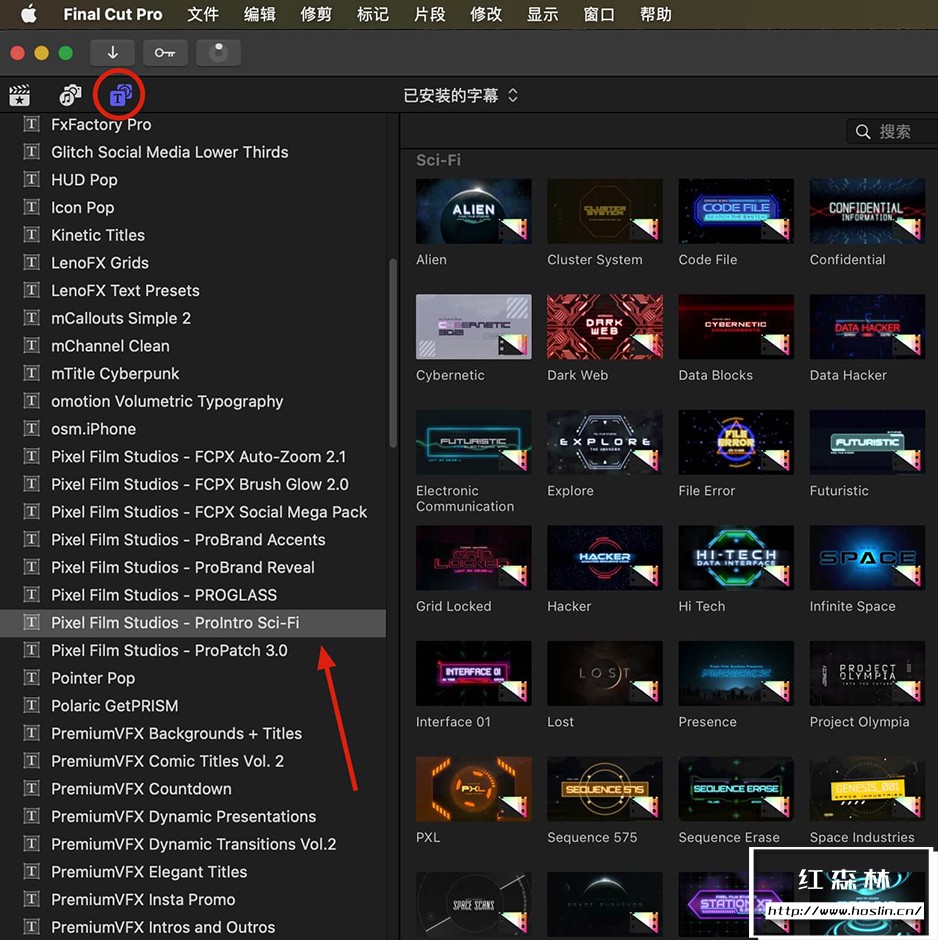Open the 文件 menu
Image resolution: width=938 pixels, height=940 pixels.
point(203,14)
